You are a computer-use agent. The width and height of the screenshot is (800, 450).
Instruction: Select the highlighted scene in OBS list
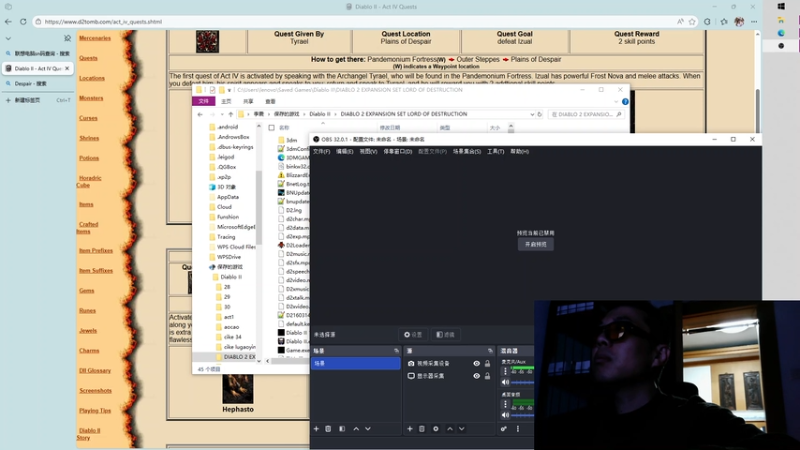(356, 363)
